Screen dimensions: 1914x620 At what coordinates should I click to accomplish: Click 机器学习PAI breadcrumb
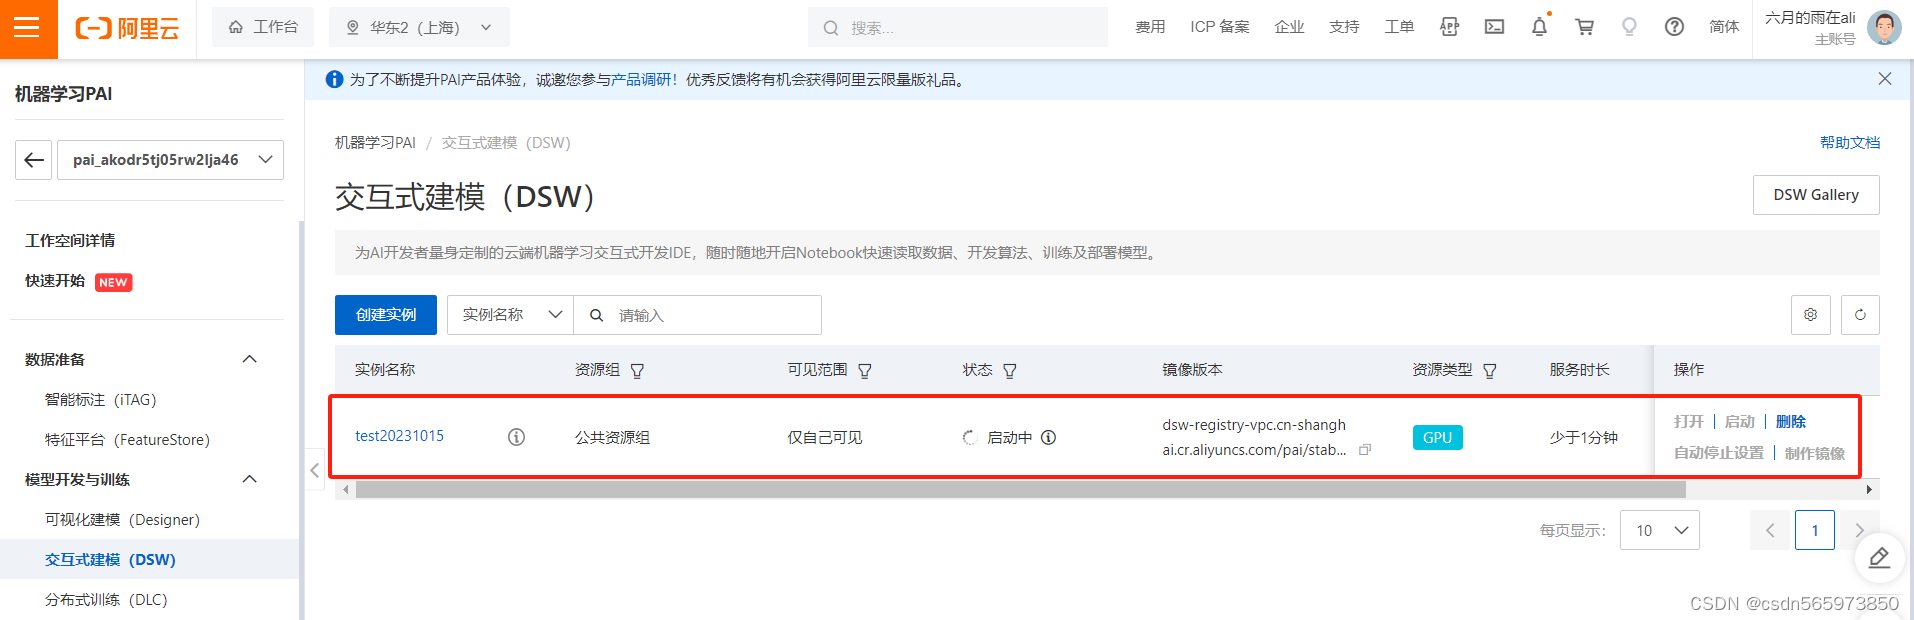coord(375,143)
